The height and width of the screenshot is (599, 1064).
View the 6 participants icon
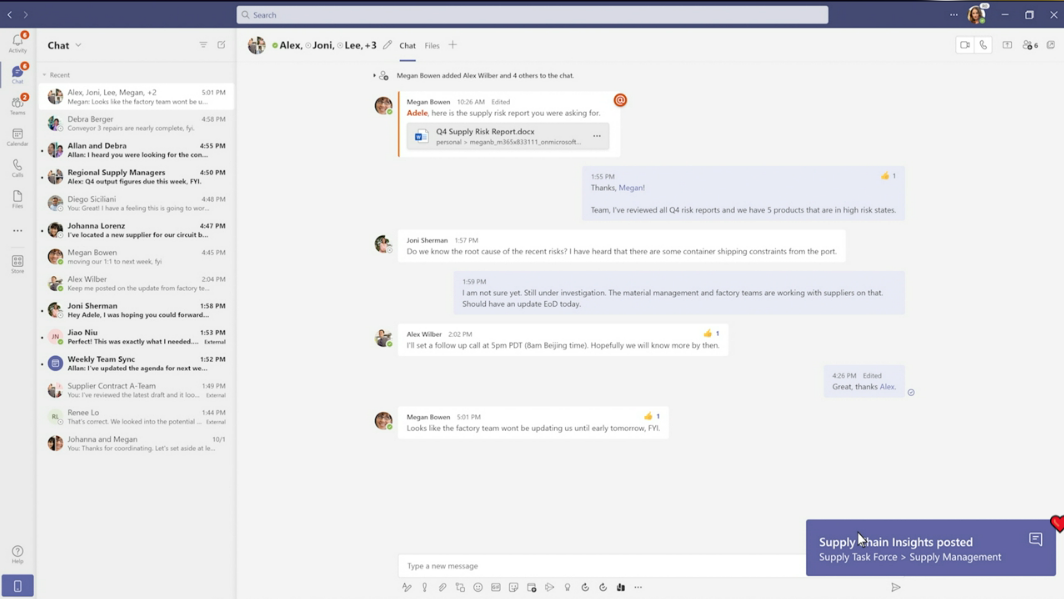coord(1030,45)
